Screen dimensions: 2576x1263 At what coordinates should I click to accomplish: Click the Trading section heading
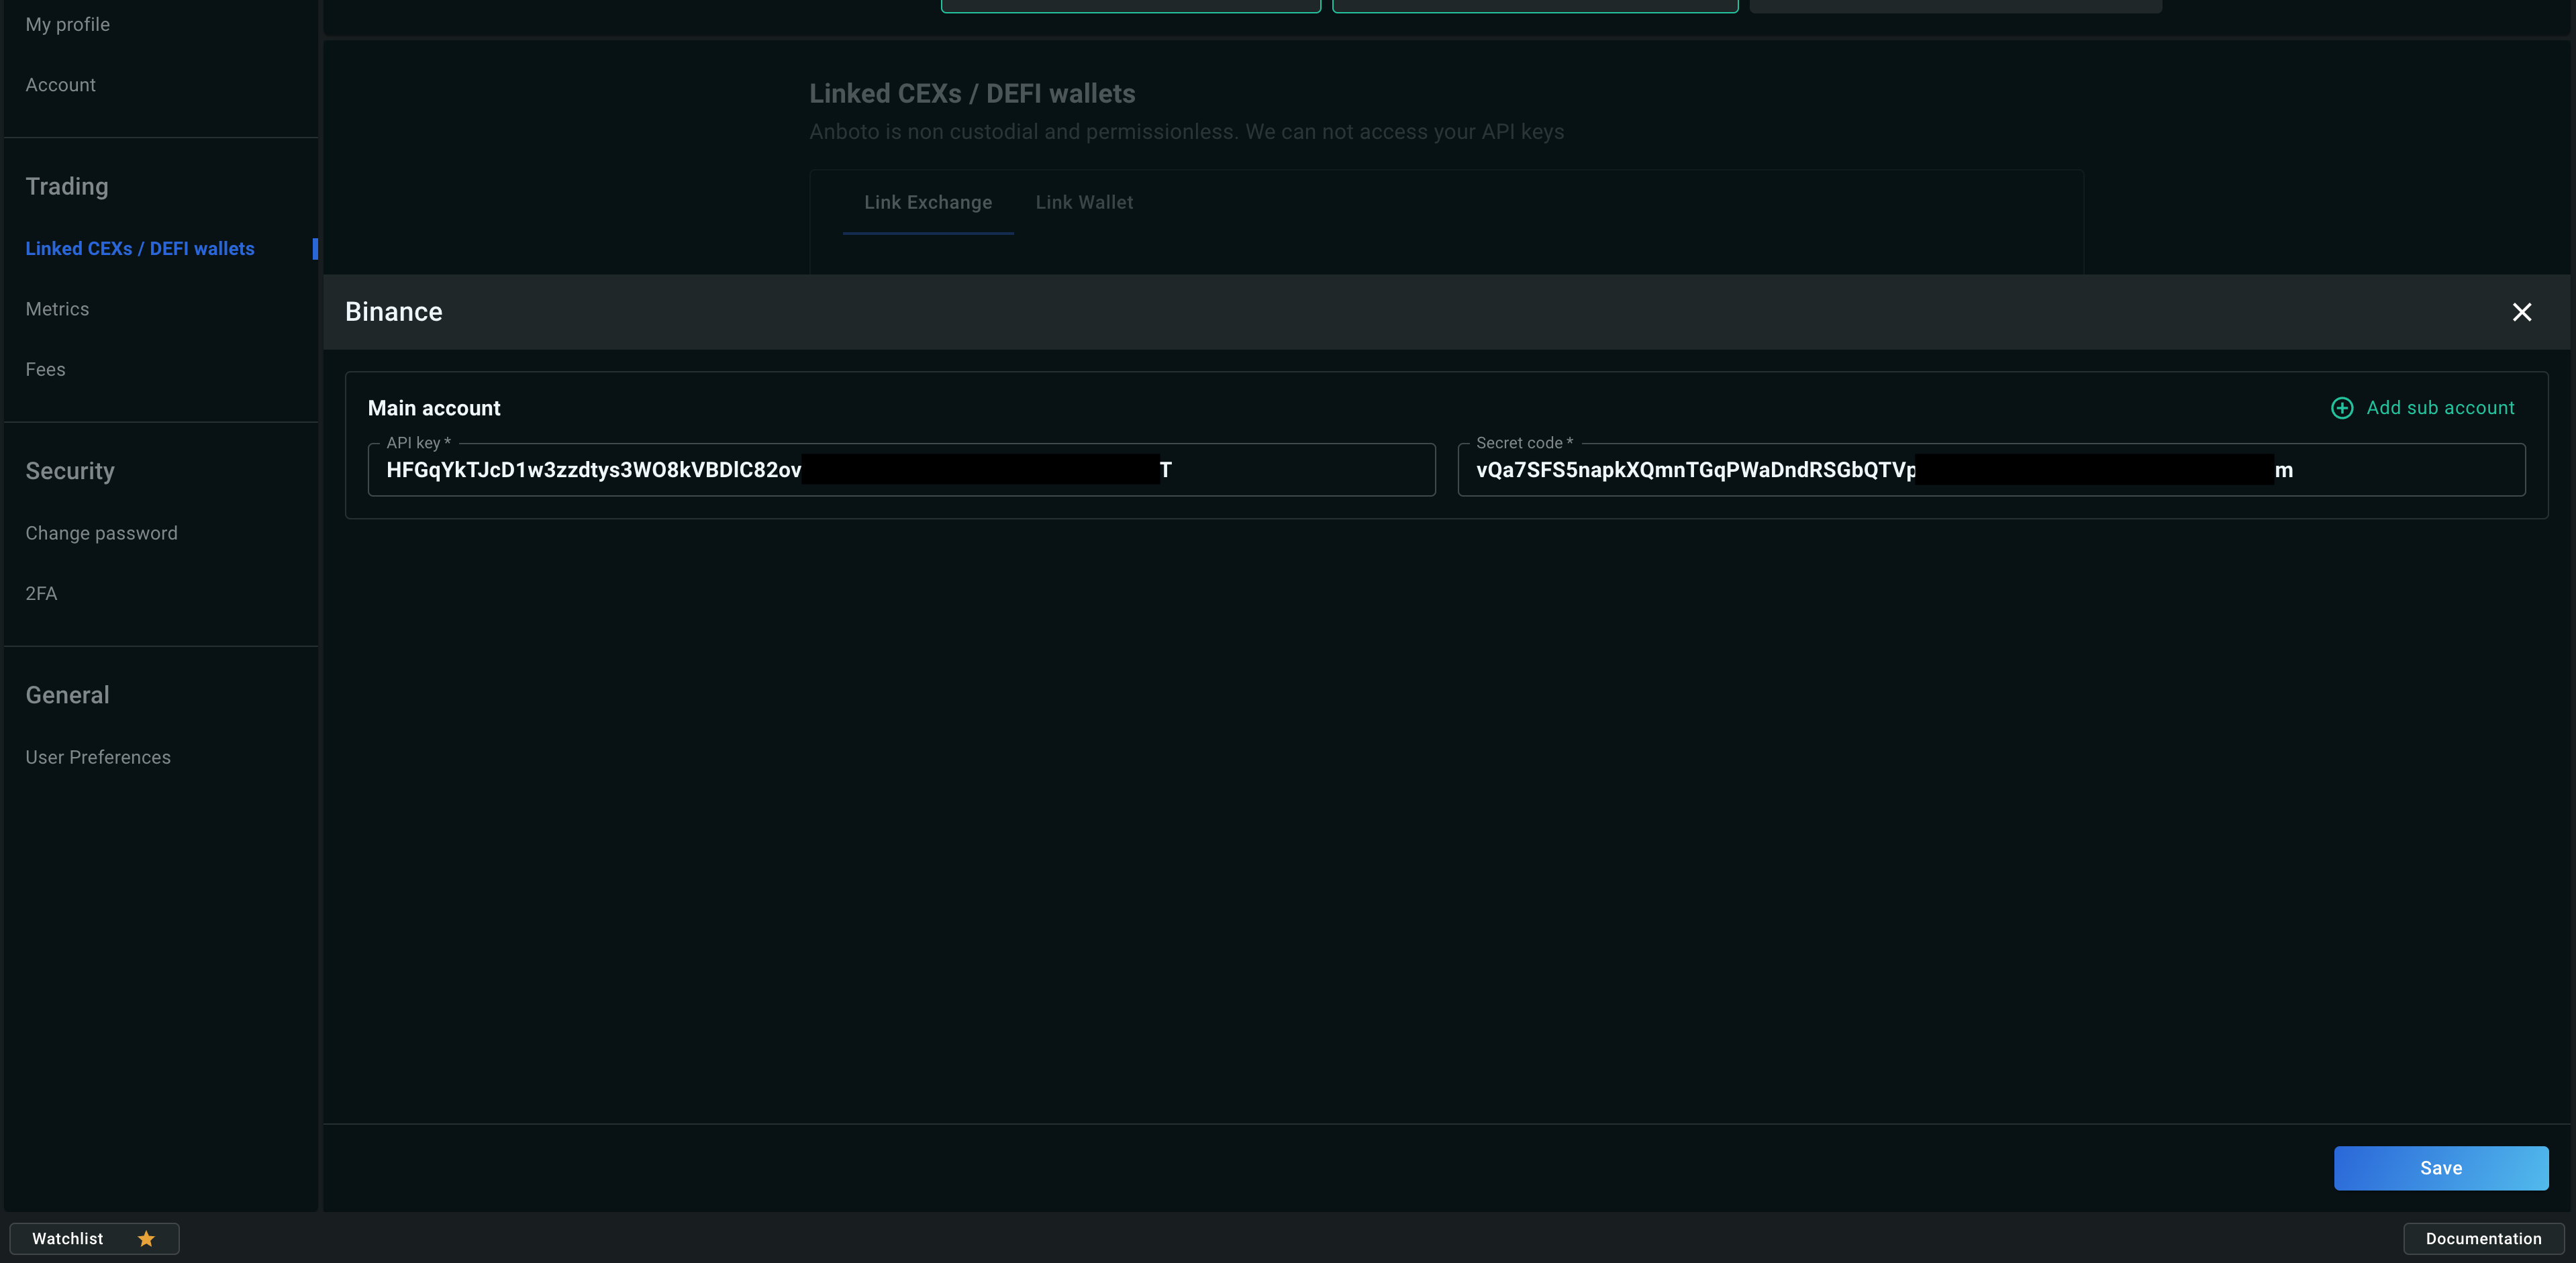click(x=67, y=187)
